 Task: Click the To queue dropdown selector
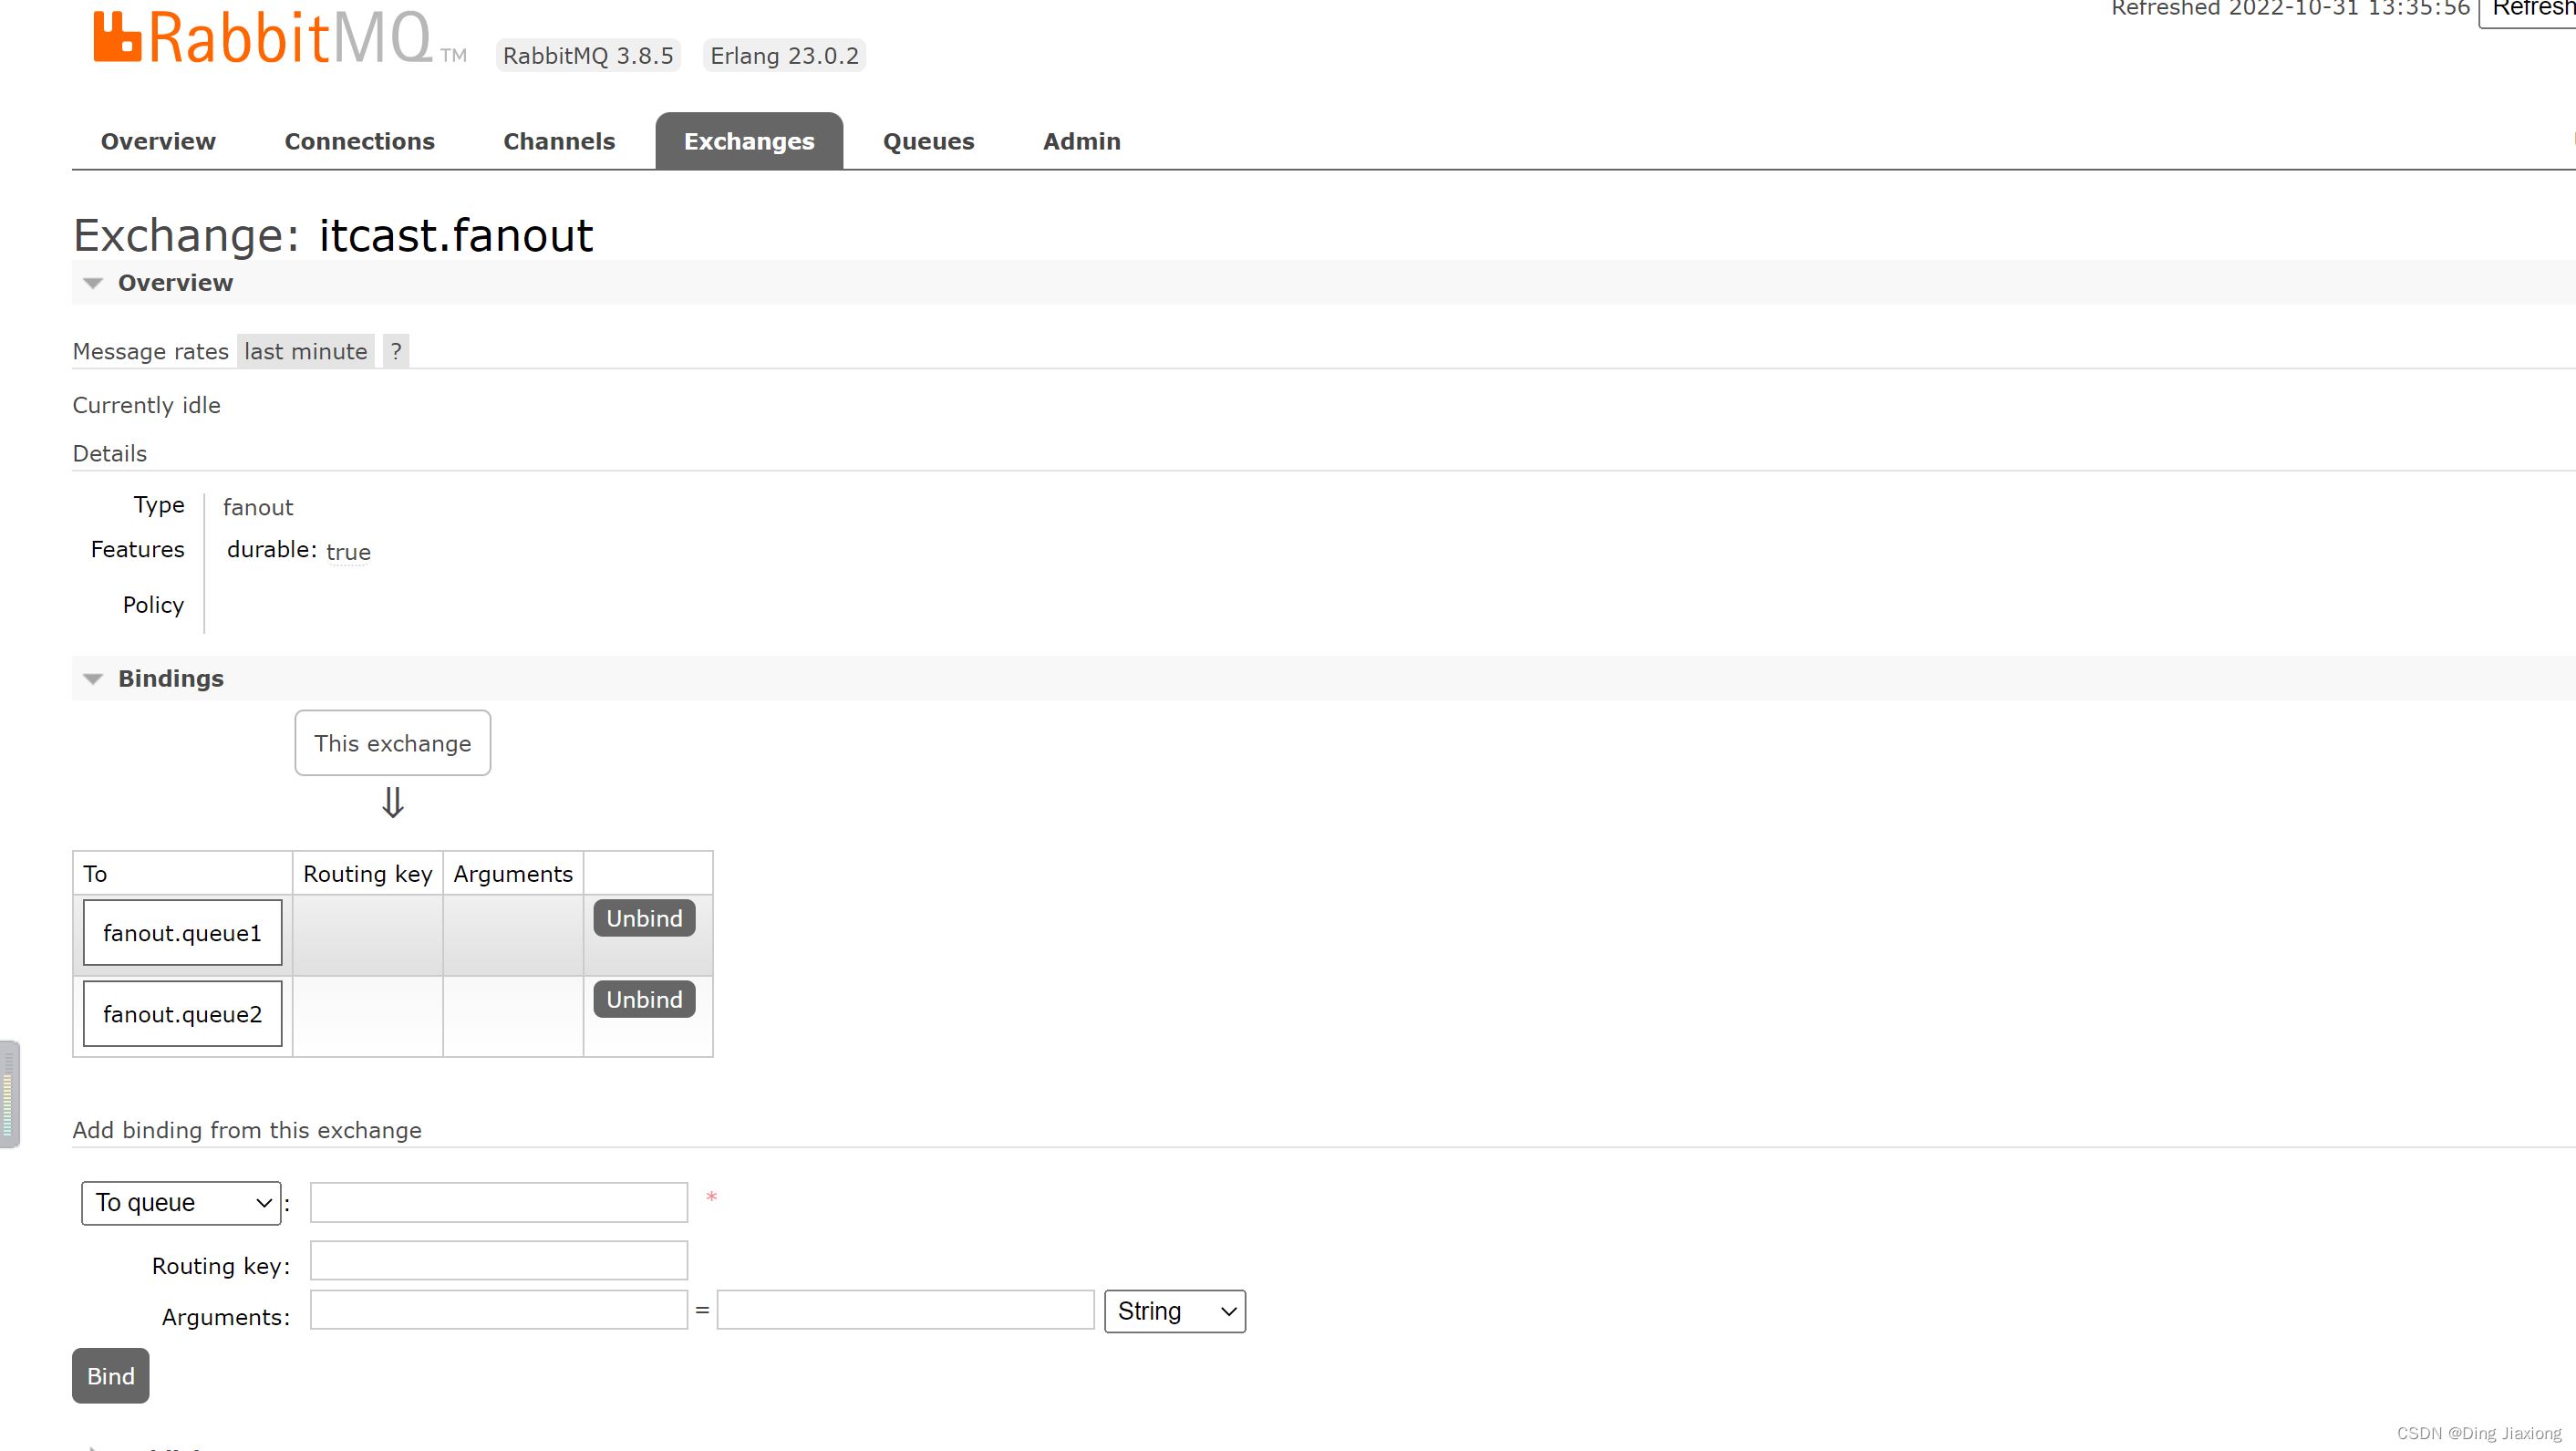tap(182, 1201)
